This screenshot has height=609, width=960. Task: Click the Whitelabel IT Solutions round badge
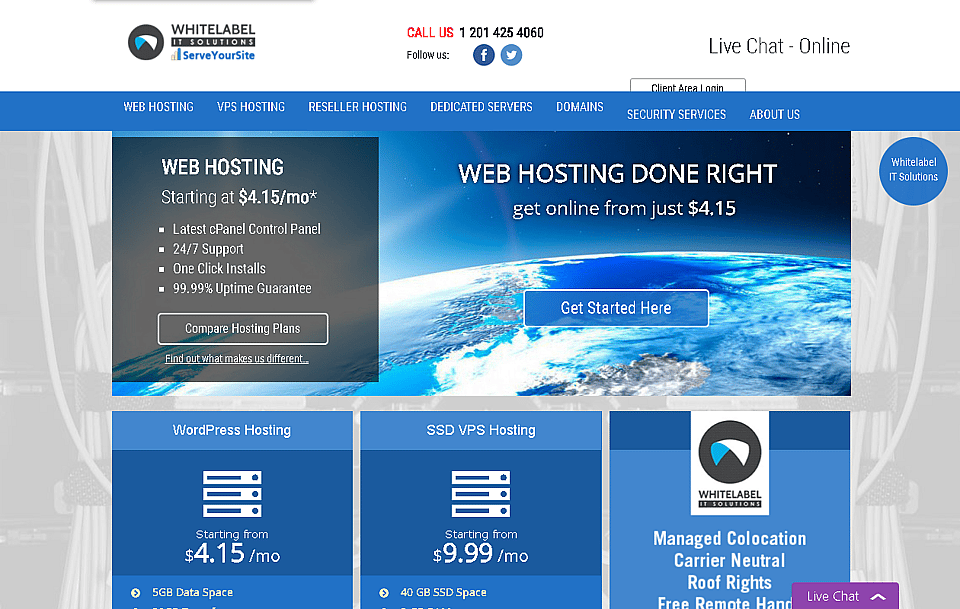[x=913, y=170]
